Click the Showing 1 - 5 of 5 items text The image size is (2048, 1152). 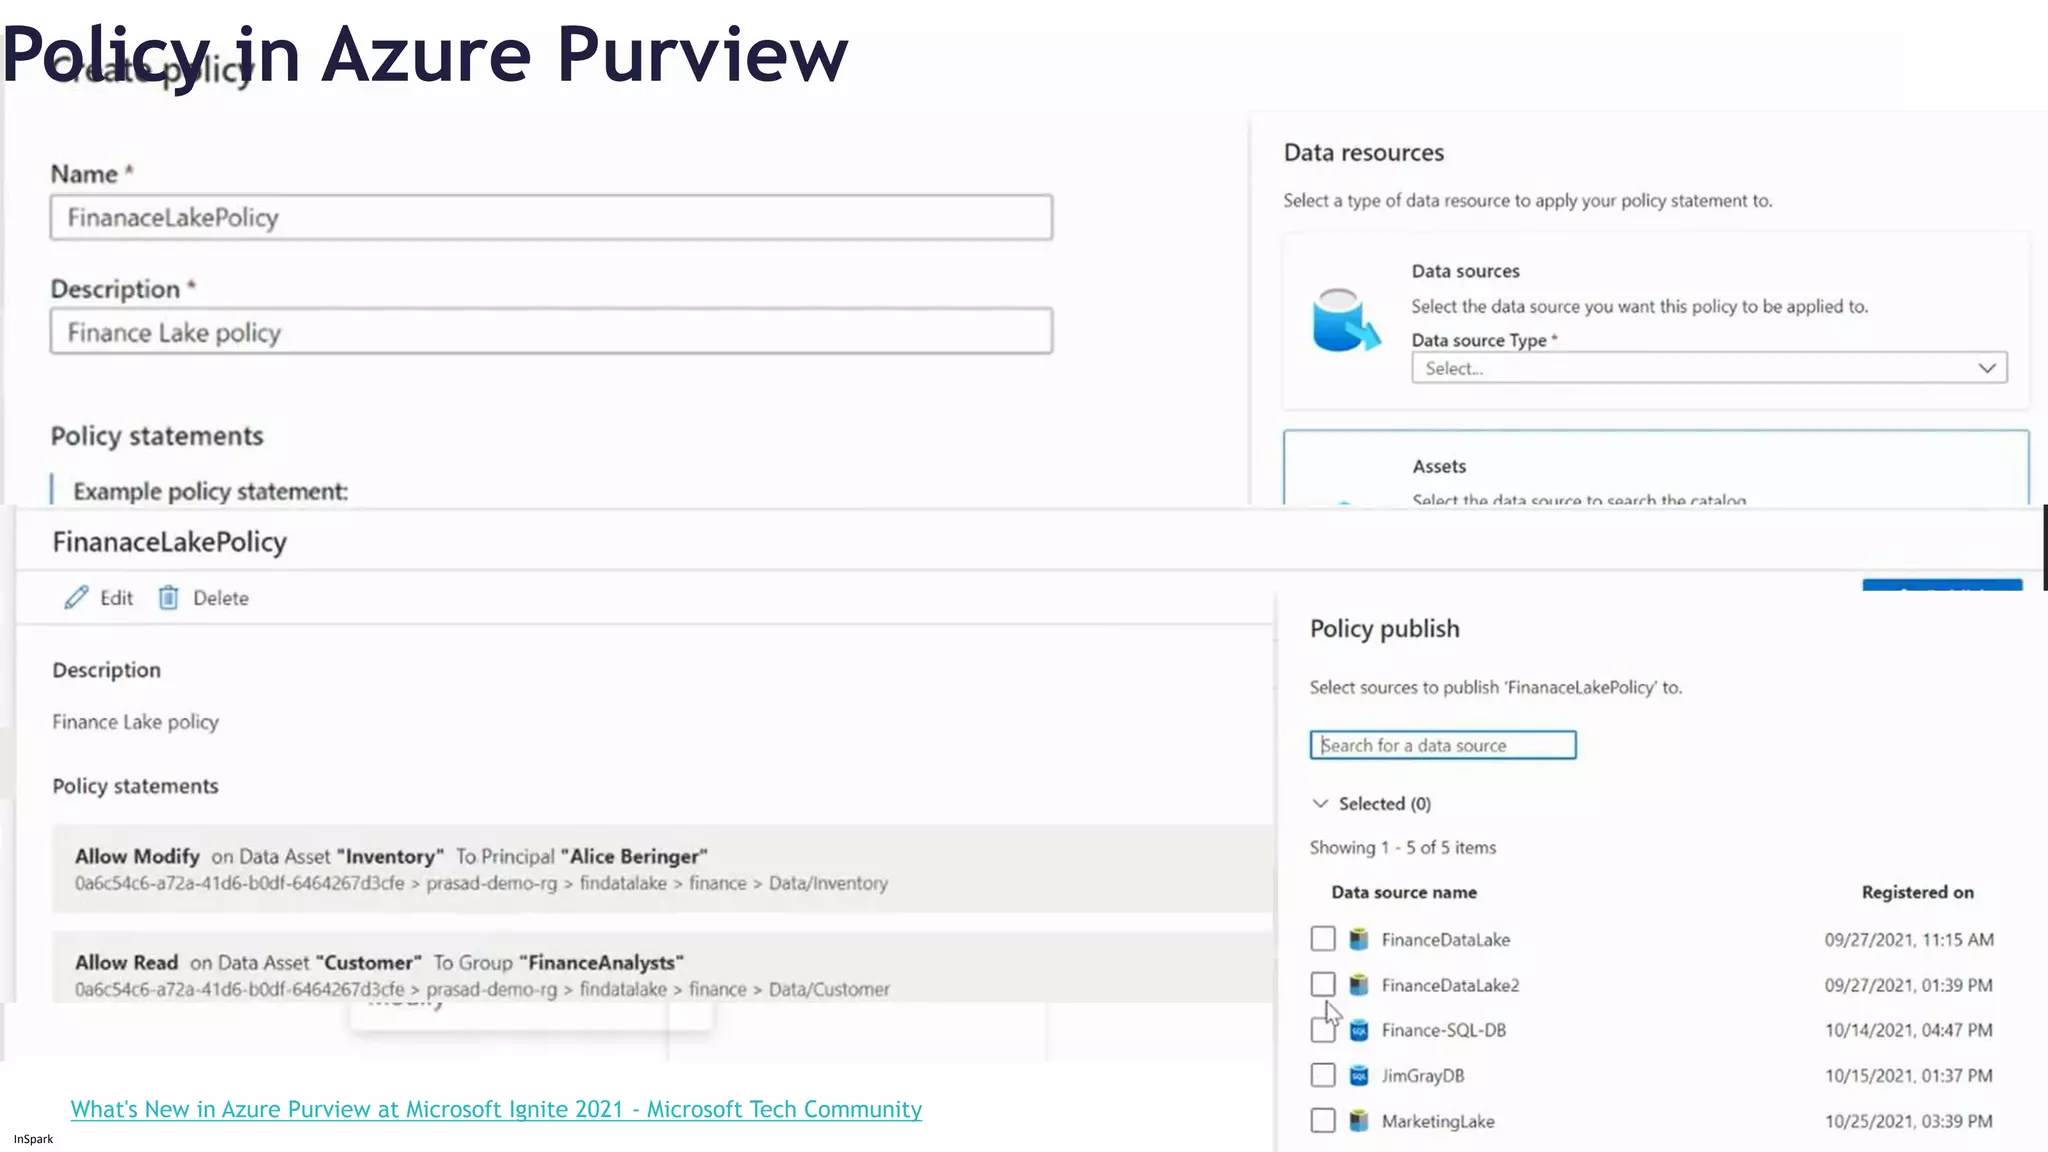click(x=1403, y=847)
